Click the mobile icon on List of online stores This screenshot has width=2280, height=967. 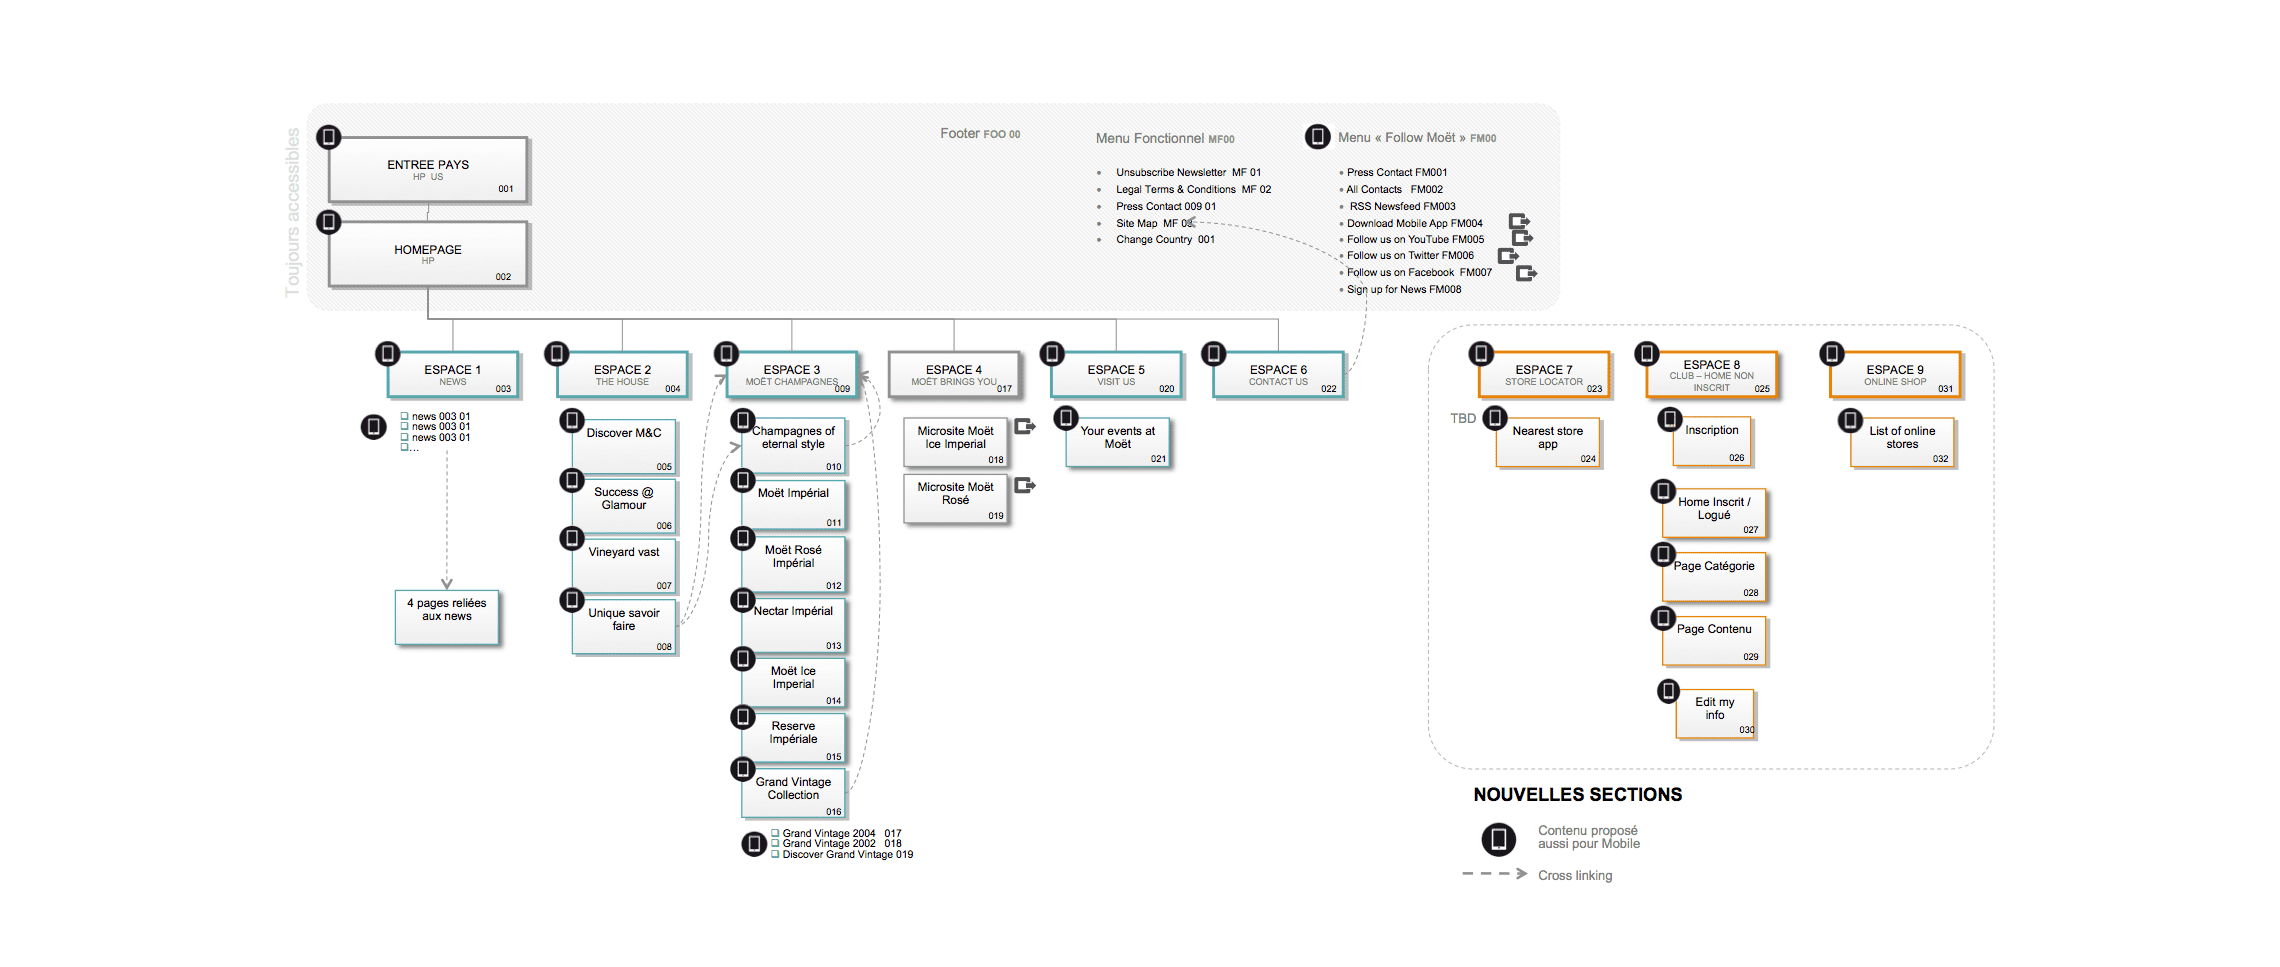click(x=1851, y=421)
